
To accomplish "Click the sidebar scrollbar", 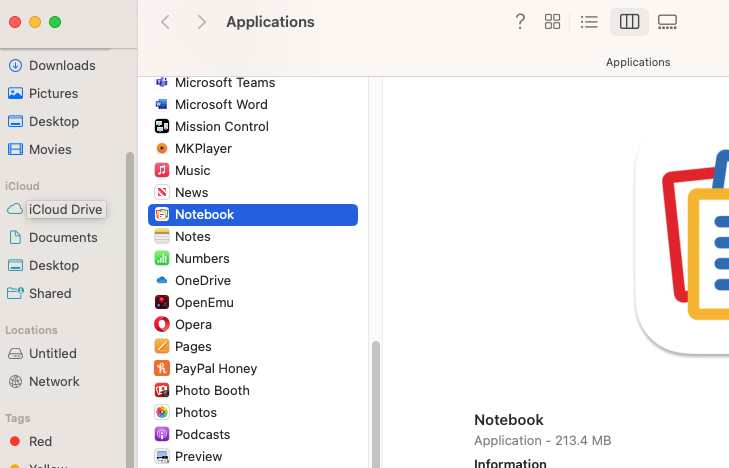I will click(130, 310).
